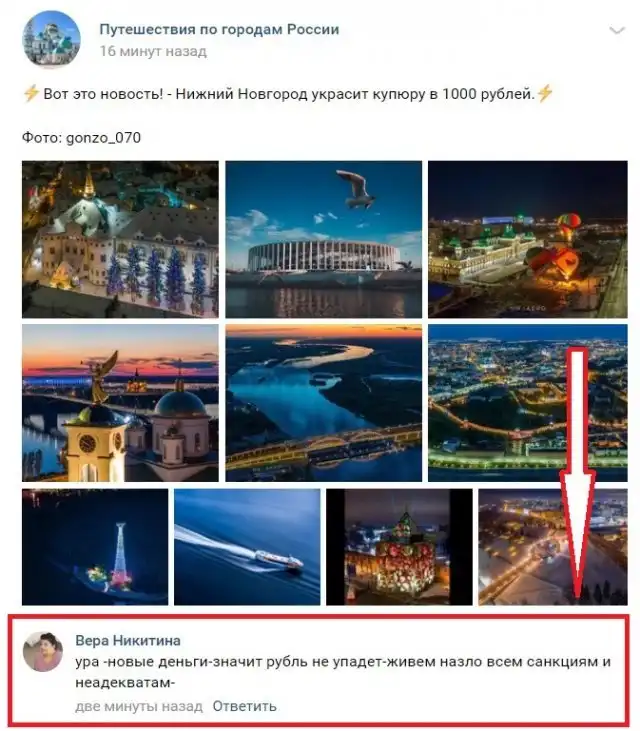View the stadium with seagull photo

tap(323, 239)
